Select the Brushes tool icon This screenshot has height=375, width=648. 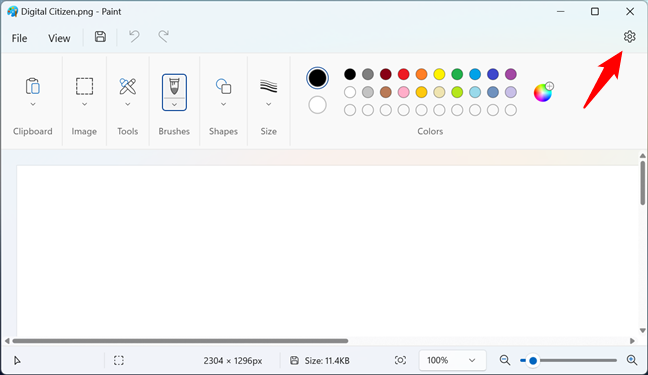(174, 87)
